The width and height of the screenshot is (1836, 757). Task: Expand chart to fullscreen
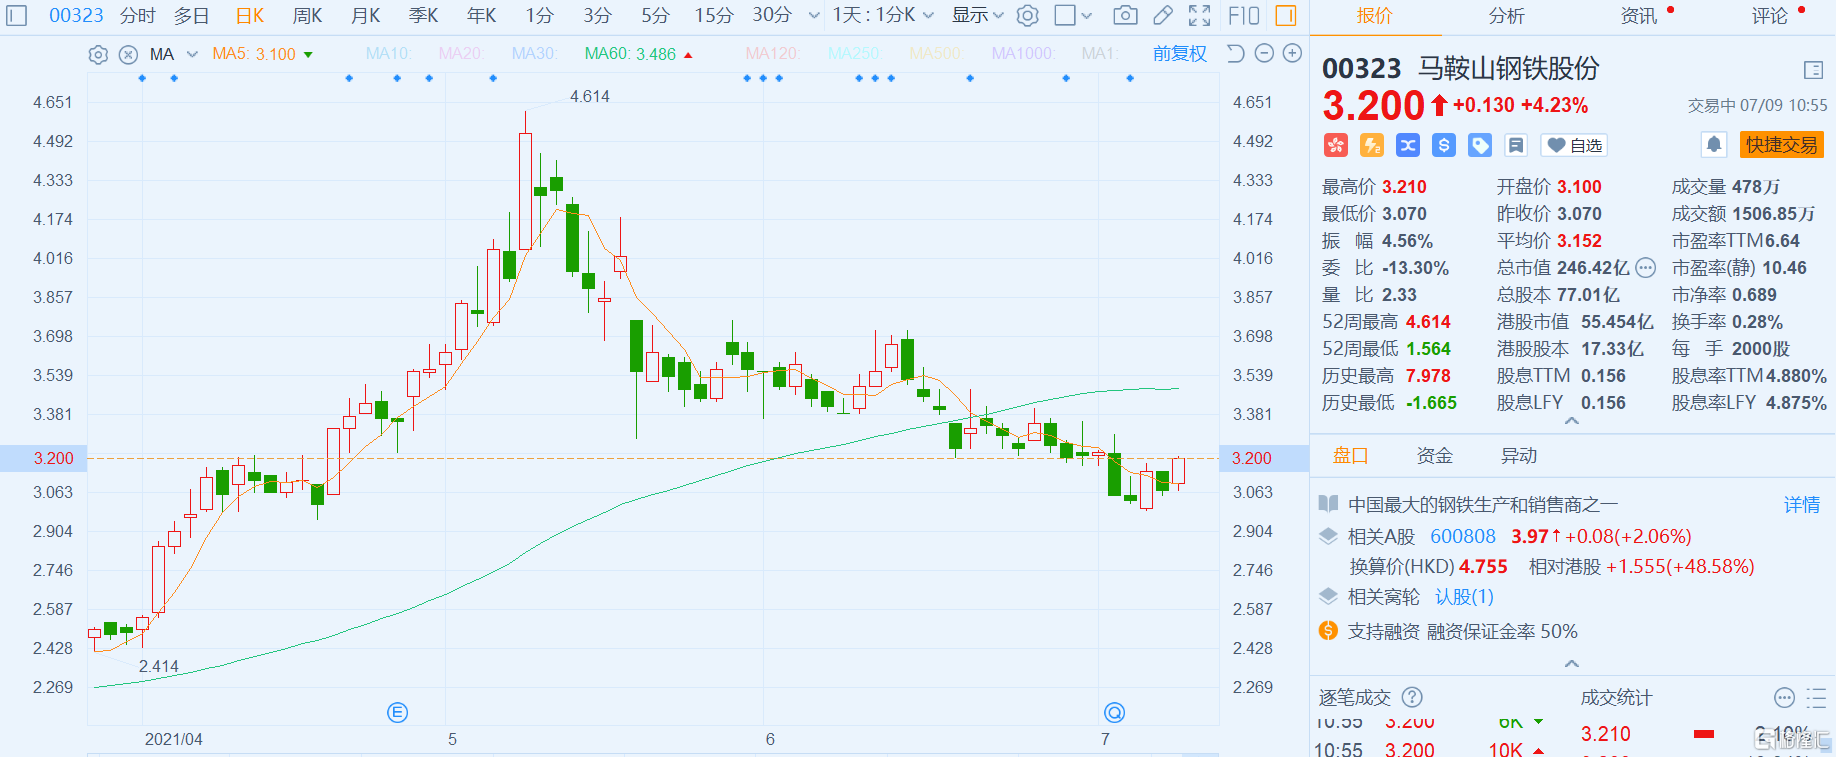tap(1199, 15)
